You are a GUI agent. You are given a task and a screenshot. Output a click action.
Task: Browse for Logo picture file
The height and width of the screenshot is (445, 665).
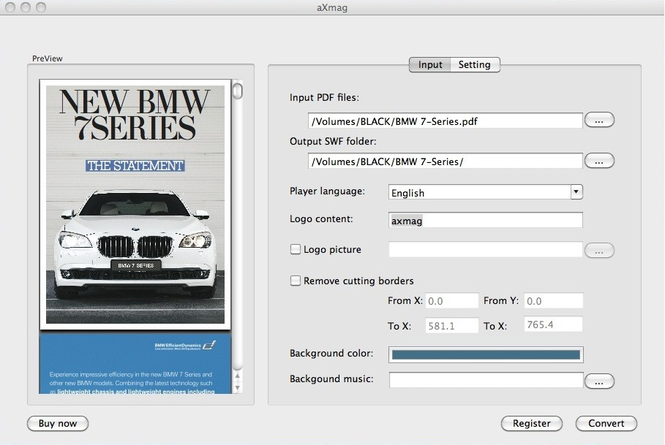[599, 250]
